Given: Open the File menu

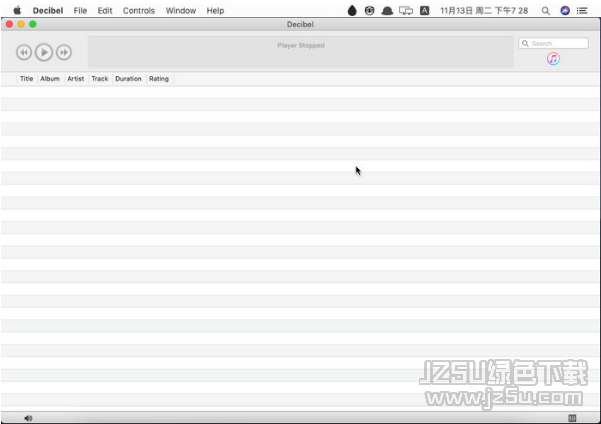Looking at the screenshot, I should [x=80, y=10].
